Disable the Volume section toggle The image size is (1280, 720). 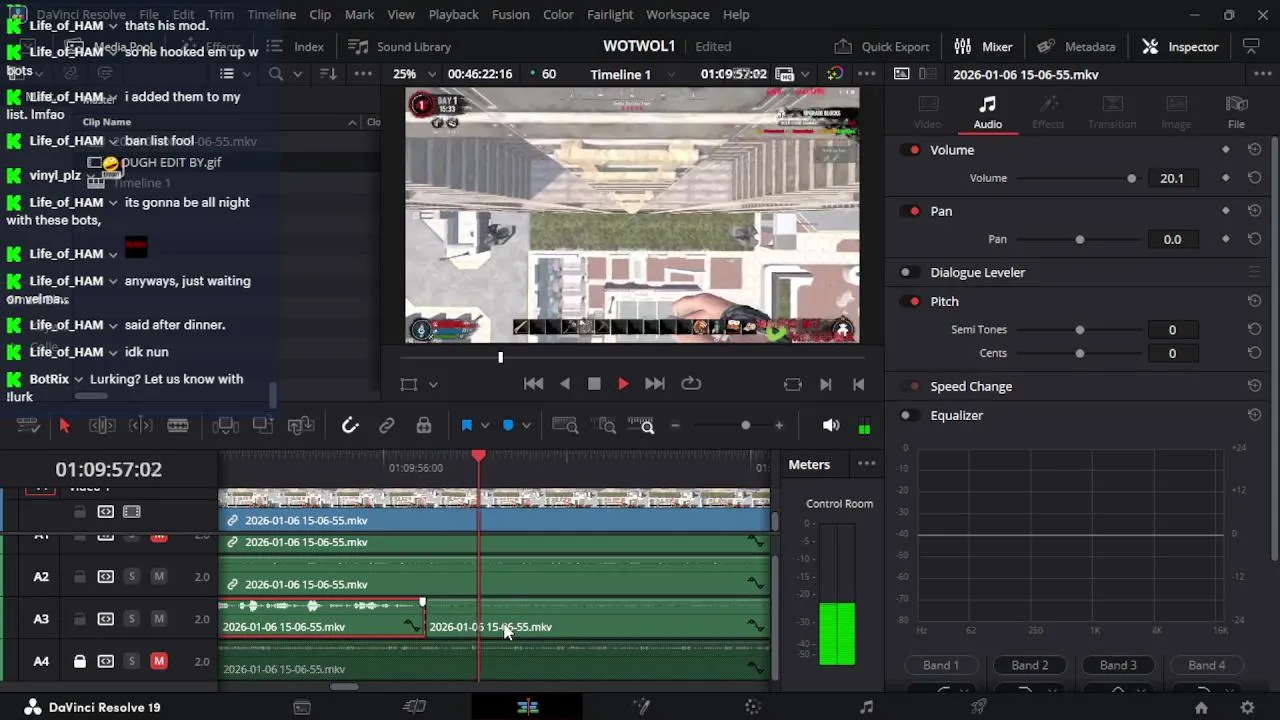tap(911, 150)
